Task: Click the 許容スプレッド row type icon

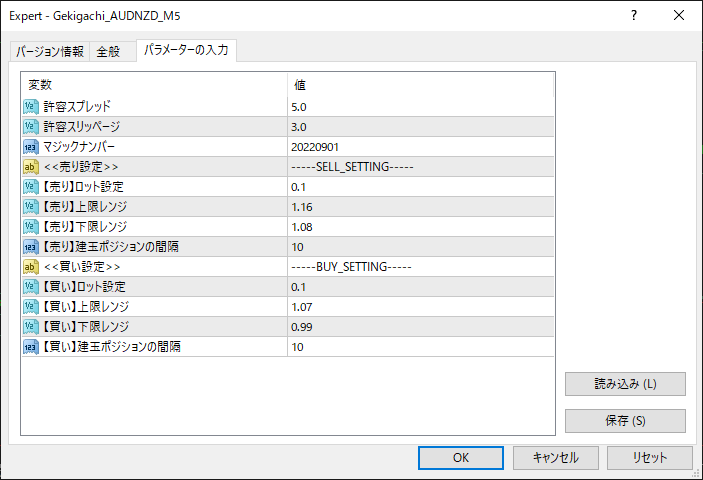Action: click(x=31, y=106)
